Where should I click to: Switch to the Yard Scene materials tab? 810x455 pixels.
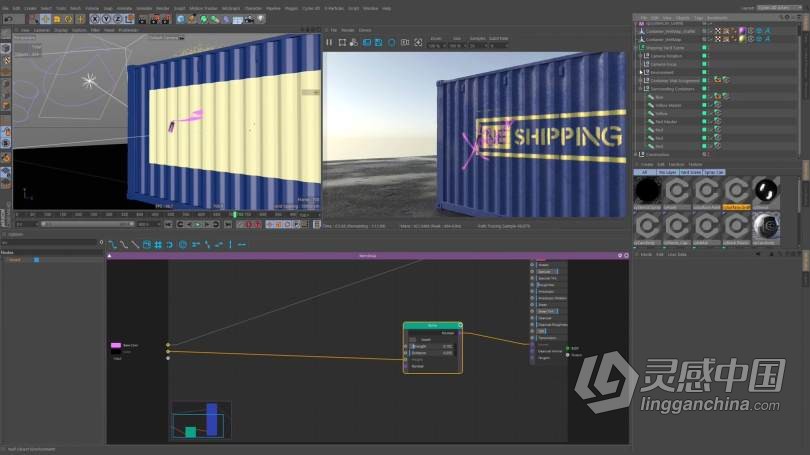691,172
